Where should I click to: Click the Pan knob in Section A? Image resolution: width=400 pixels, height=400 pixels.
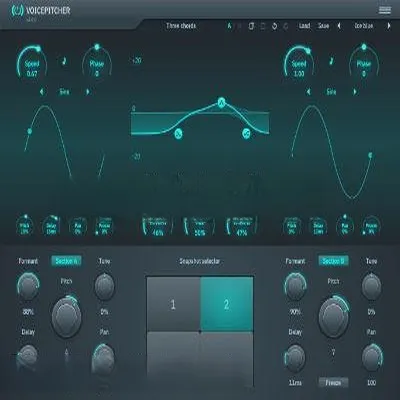[104, 357]
